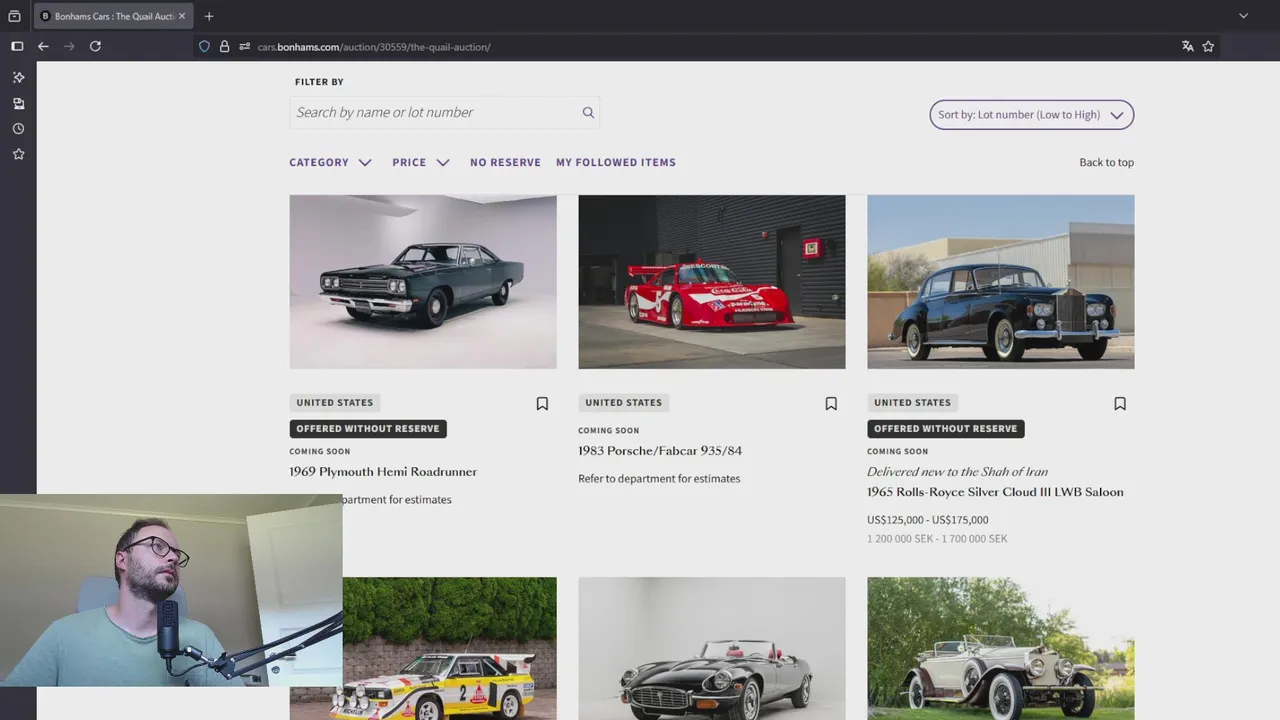Click the tab overview icon at top left
Image resolution: width=1280 pixels, height=720 pixels.
pyautogui.click(x=14, y=16)
